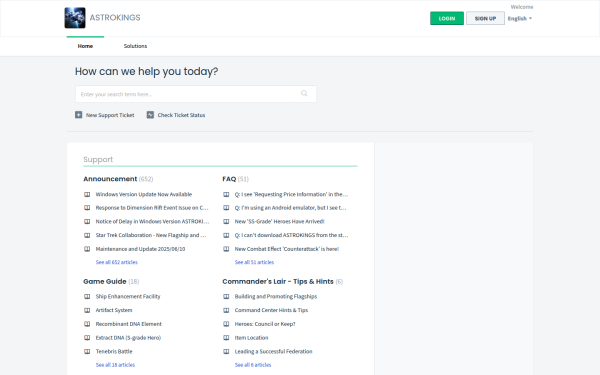Click book icon beside Android emulator FAQ
Viewport: 600px width, 375px height.
(x=226, y=208)
